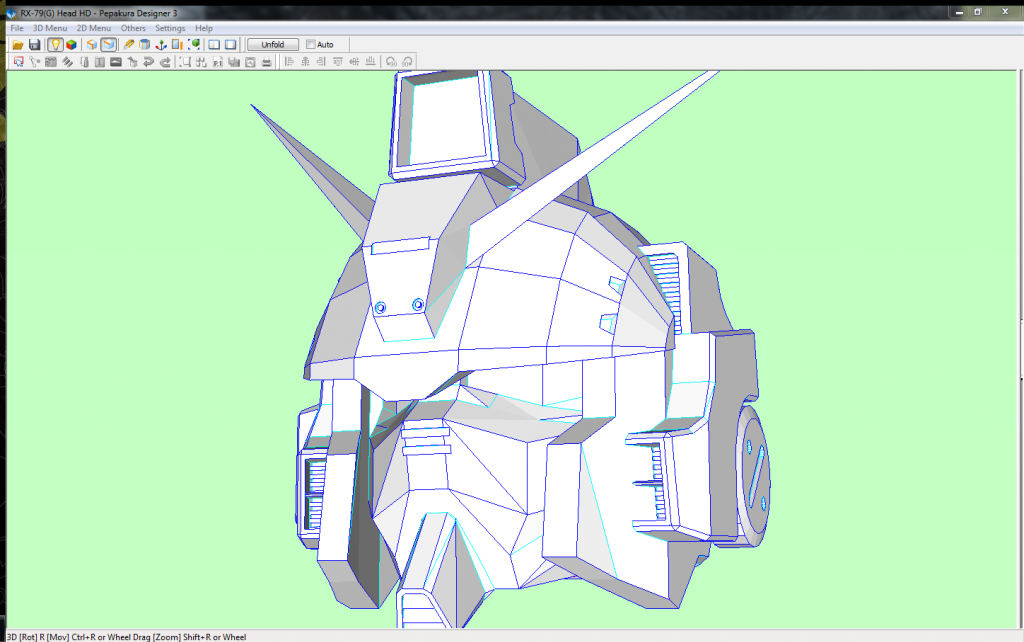Click the scale measurement icon

(177, 44)
